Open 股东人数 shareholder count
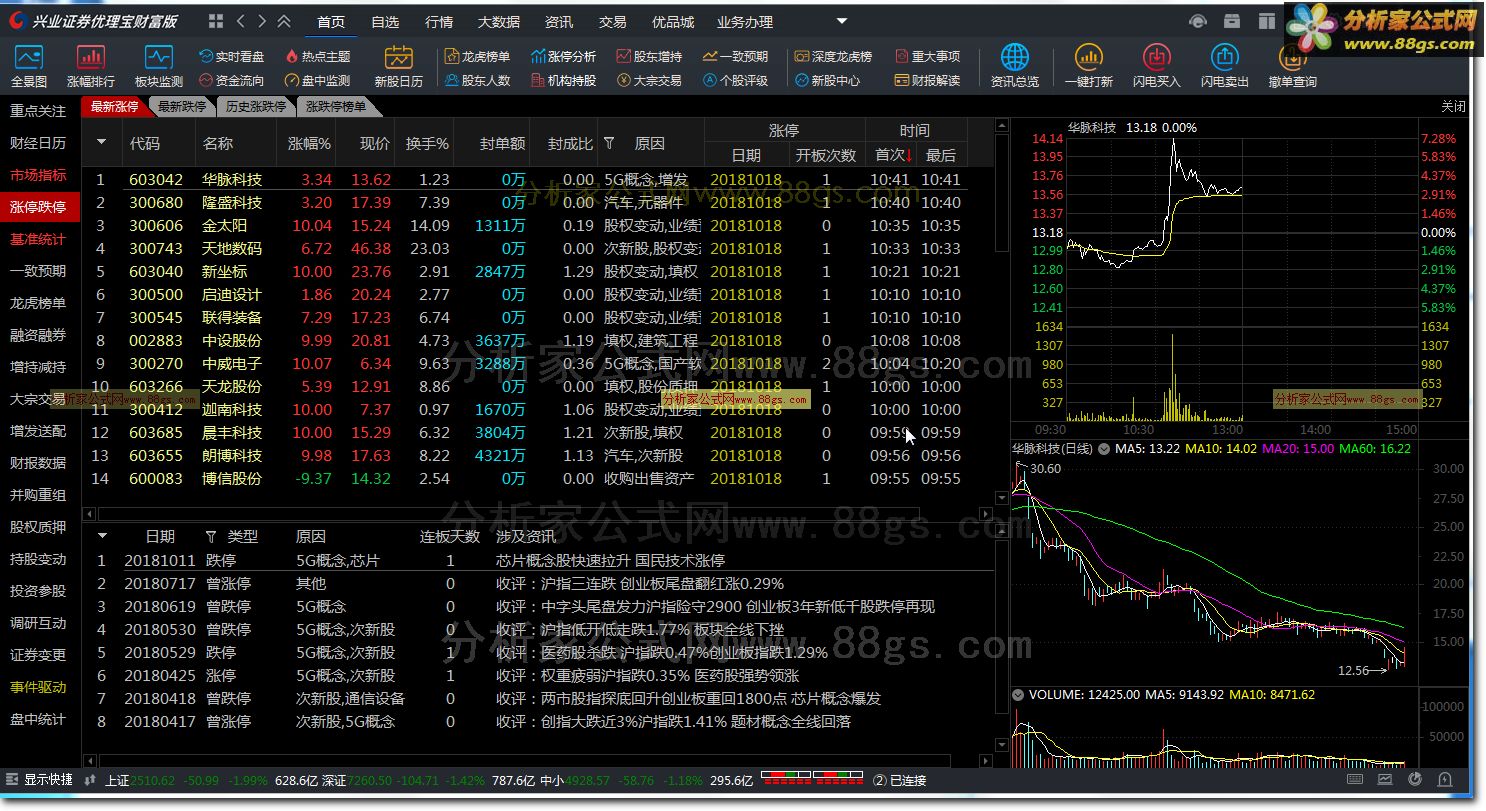This screenshot has height=811, width=1486. point(477,80)
